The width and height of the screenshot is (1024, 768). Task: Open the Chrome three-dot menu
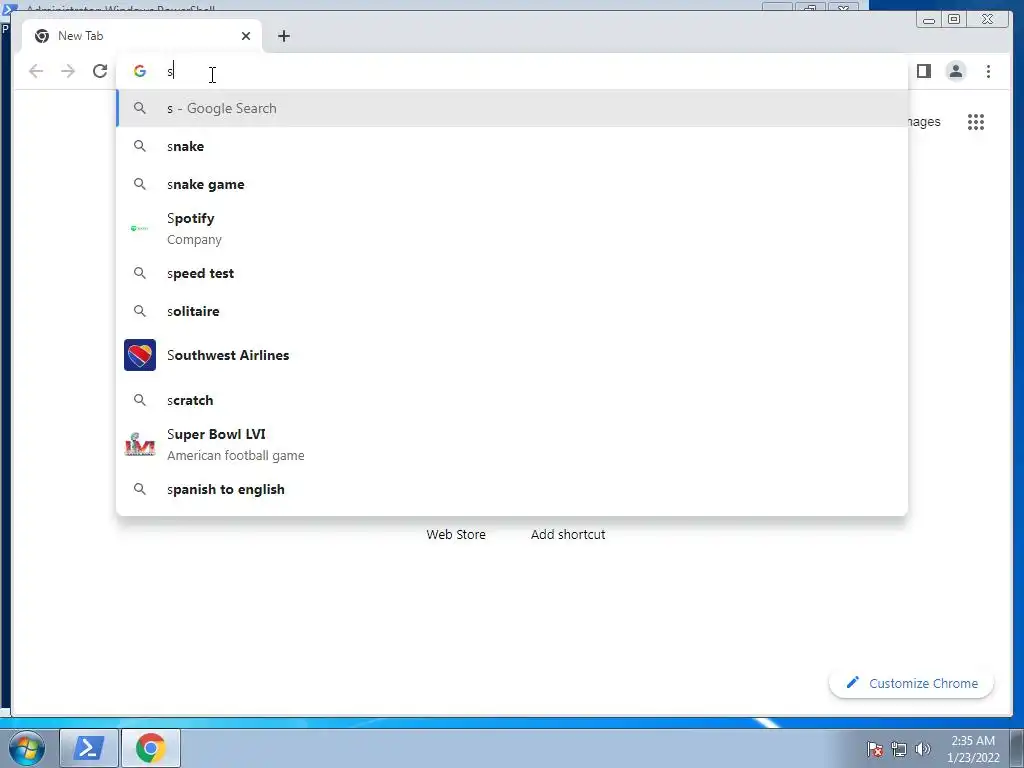(x=988, y=71)
